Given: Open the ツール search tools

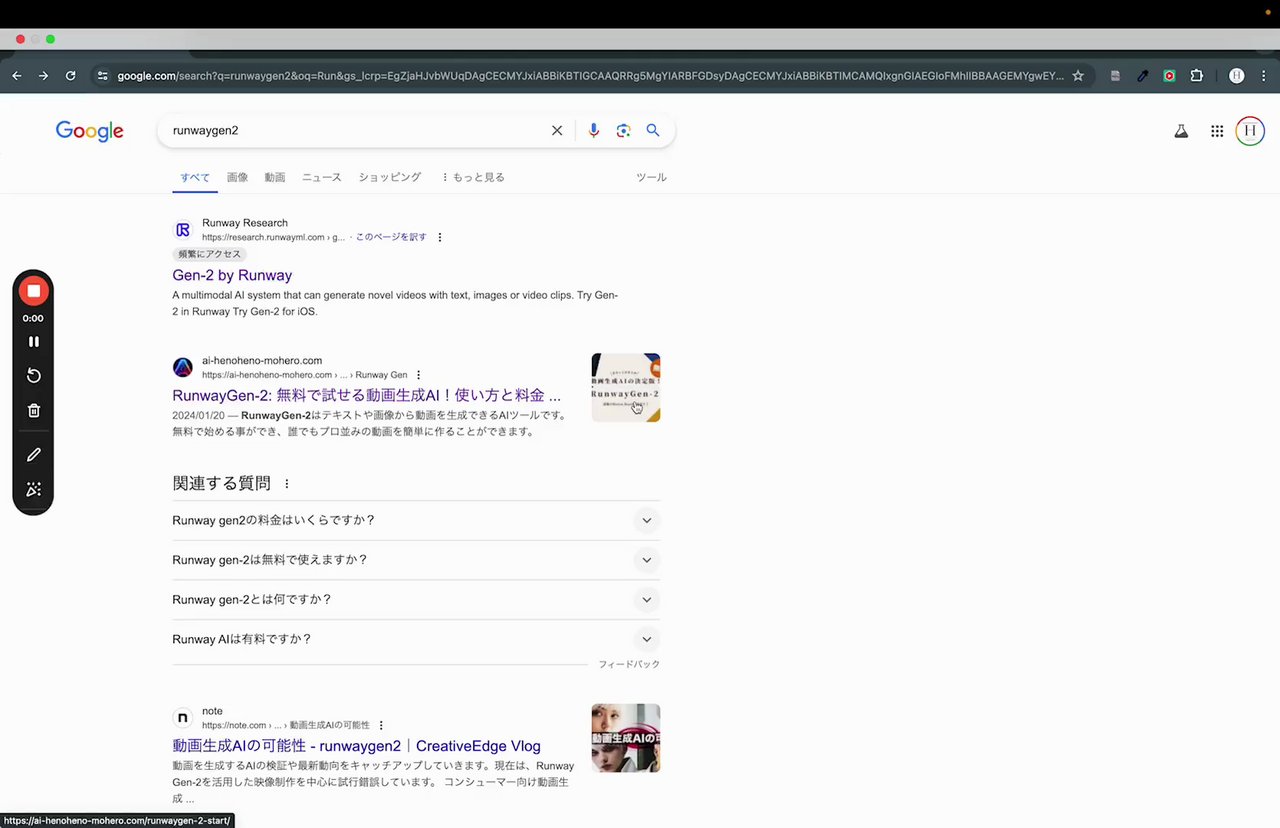Looking at the screenshot, I should 651,177.
